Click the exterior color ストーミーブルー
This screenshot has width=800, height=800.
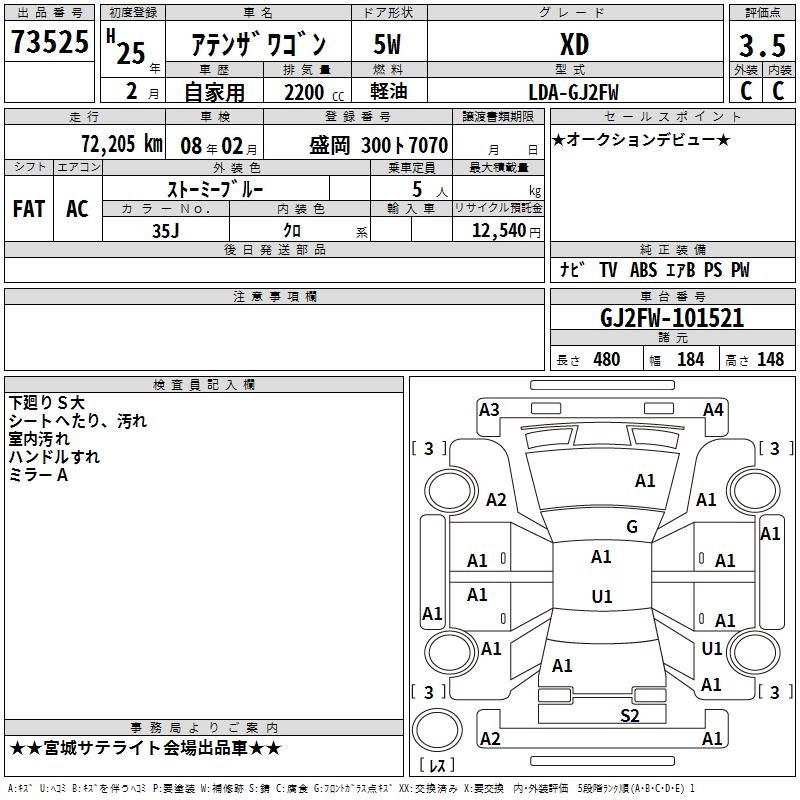click(x=214, y=189)
